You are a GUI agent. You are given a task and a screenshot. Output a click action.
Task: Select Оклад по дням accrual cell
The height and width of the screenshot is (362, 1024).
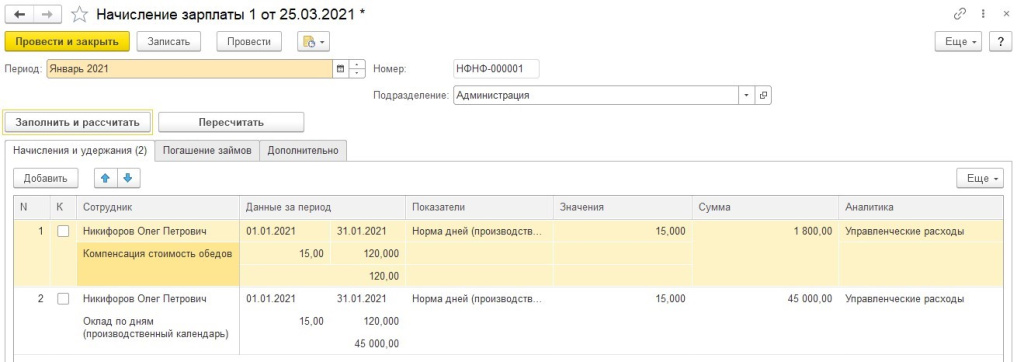tap(158, 332)
